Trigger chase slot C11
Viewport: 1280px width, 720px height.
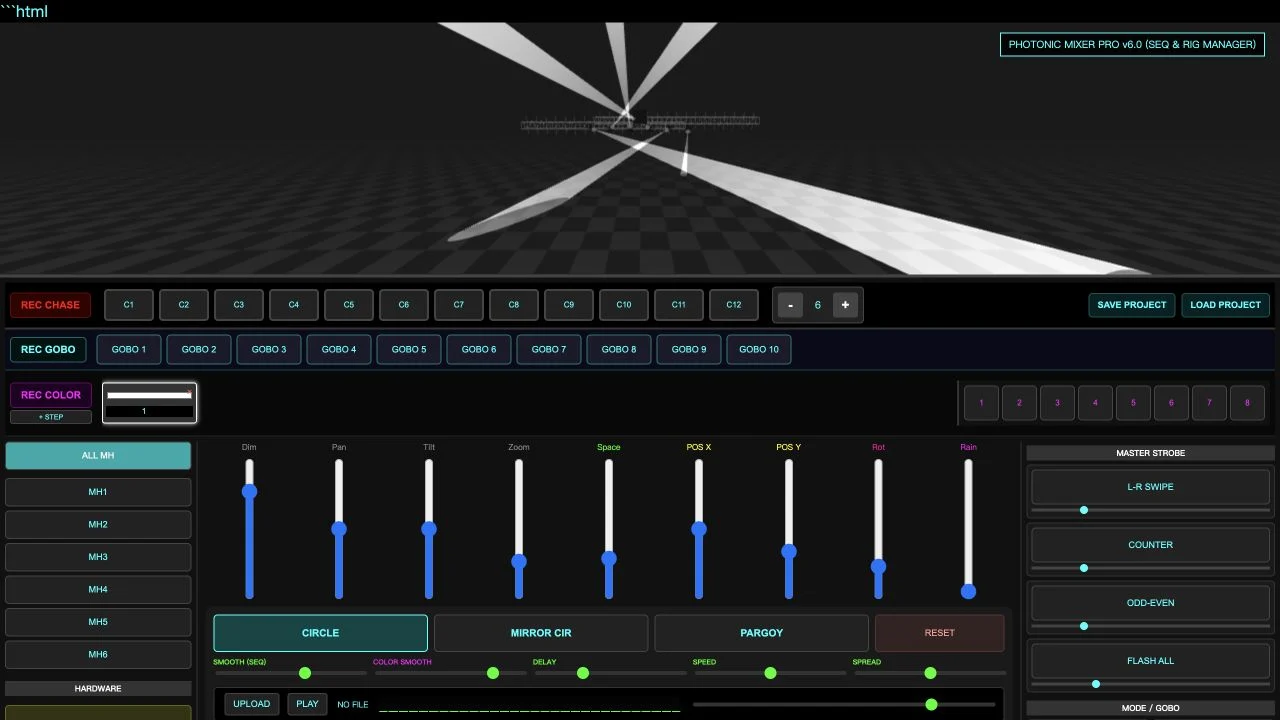[x=679, y=305]
